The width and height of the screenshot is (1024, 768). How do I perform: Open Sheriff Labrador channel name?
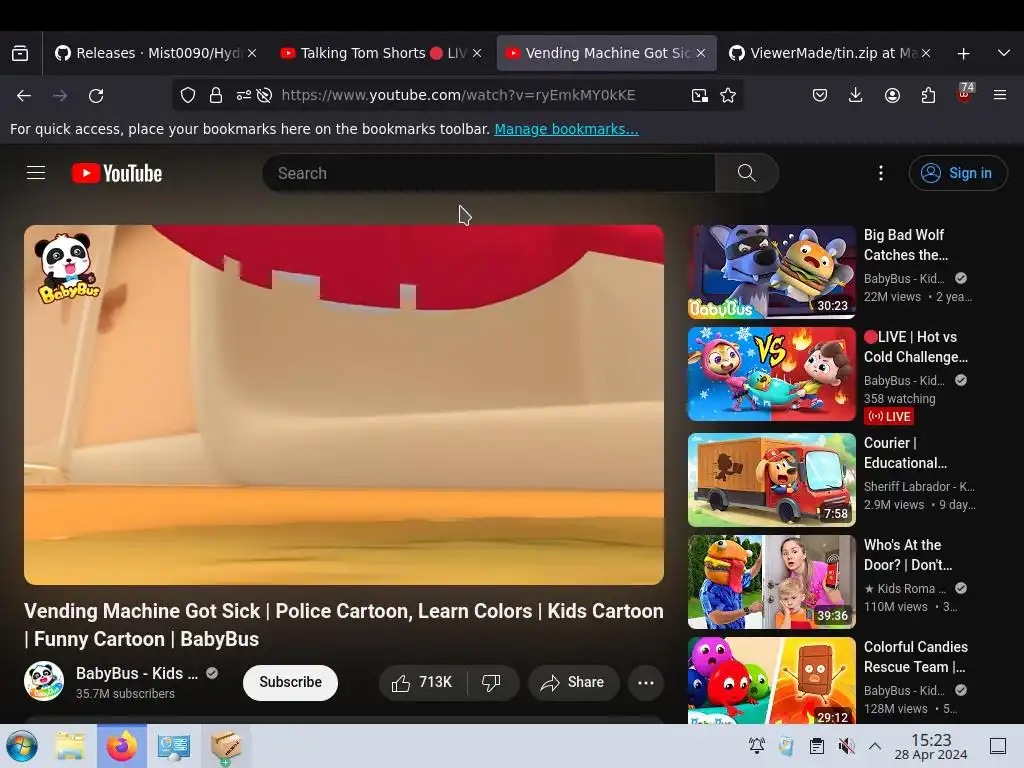click(919, 487)
